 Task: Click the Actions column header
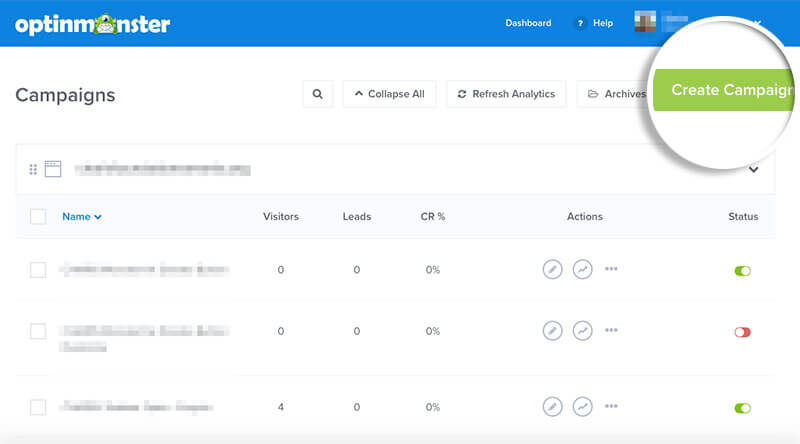(x=585, y=216)
